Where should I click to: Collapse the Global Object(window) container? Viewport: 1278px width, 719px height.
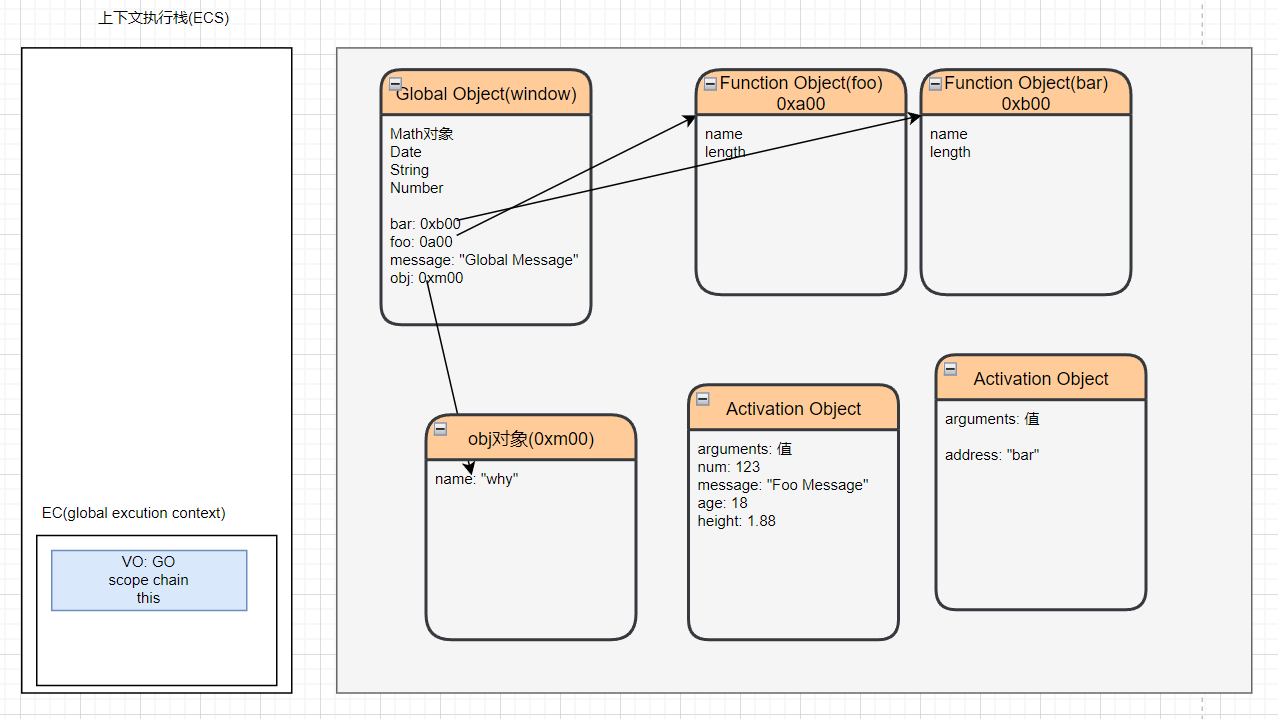coord(396,85)
